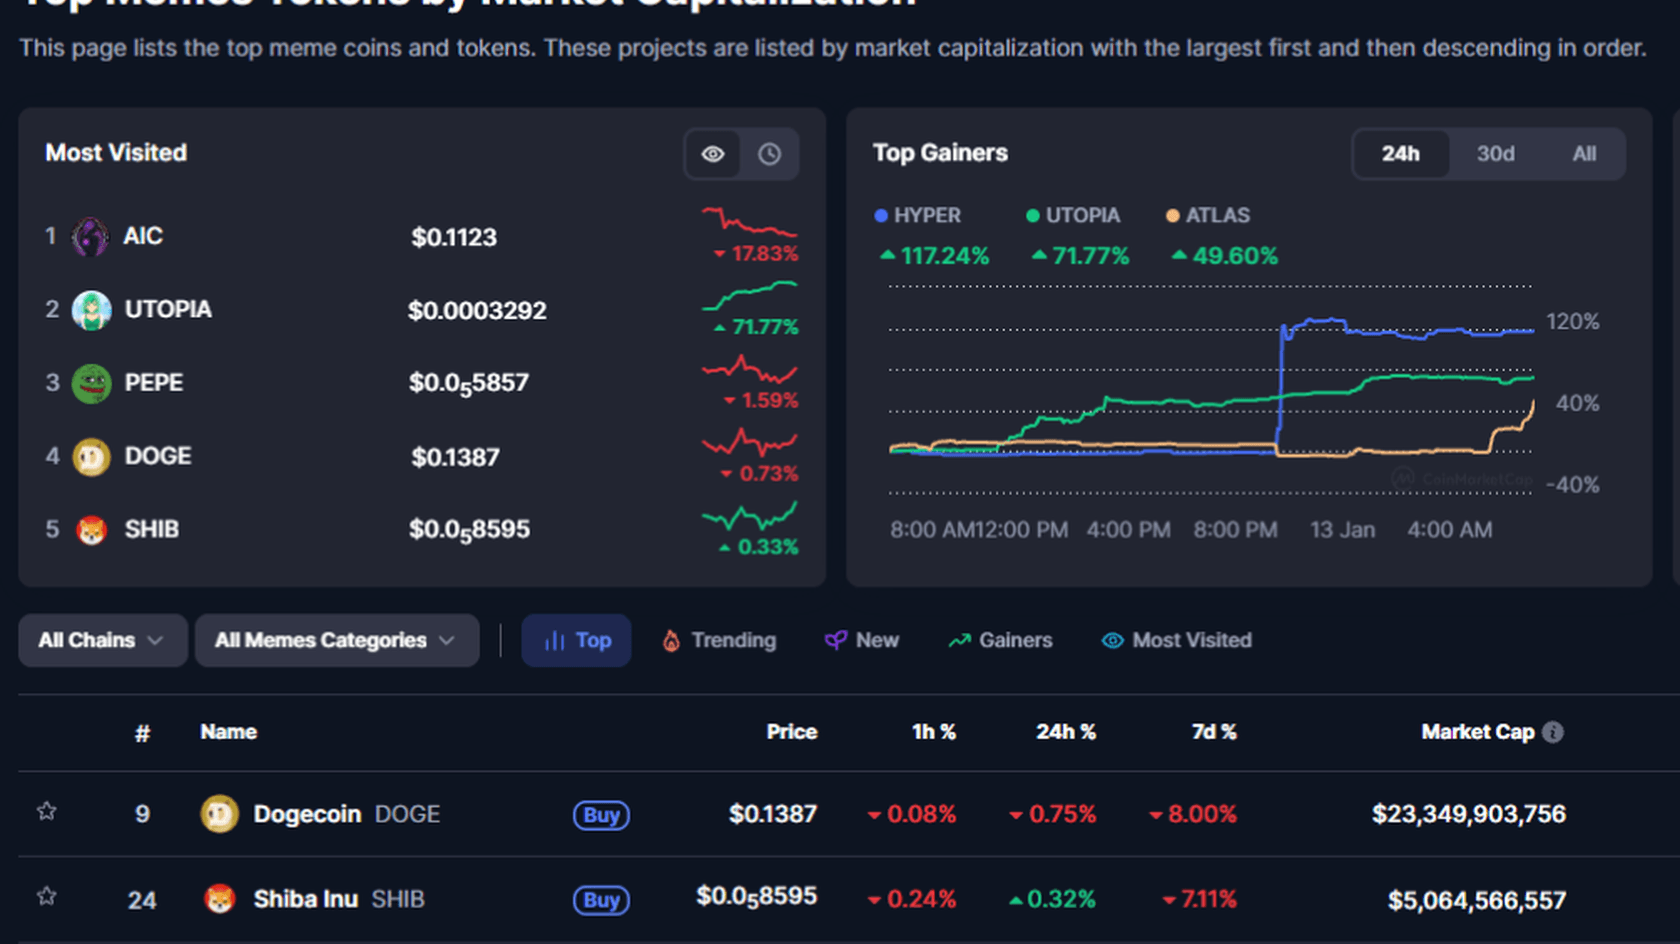Image resolution: width=1680 pixels, height=944 pixels.
Task: Click the eye icon in Most Visited panel
Action: 712,153
